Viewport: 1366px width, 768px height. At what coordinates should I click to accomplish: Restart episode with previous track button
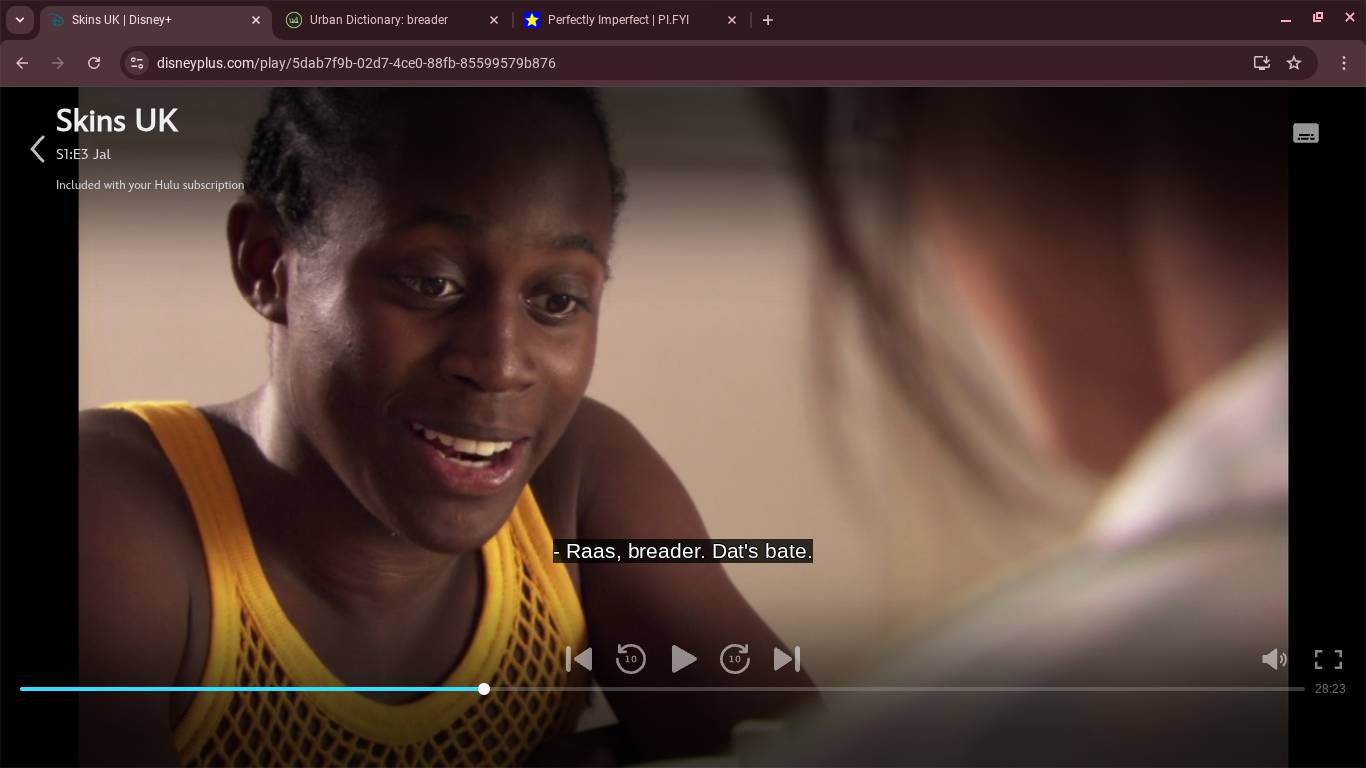point(579,659)
